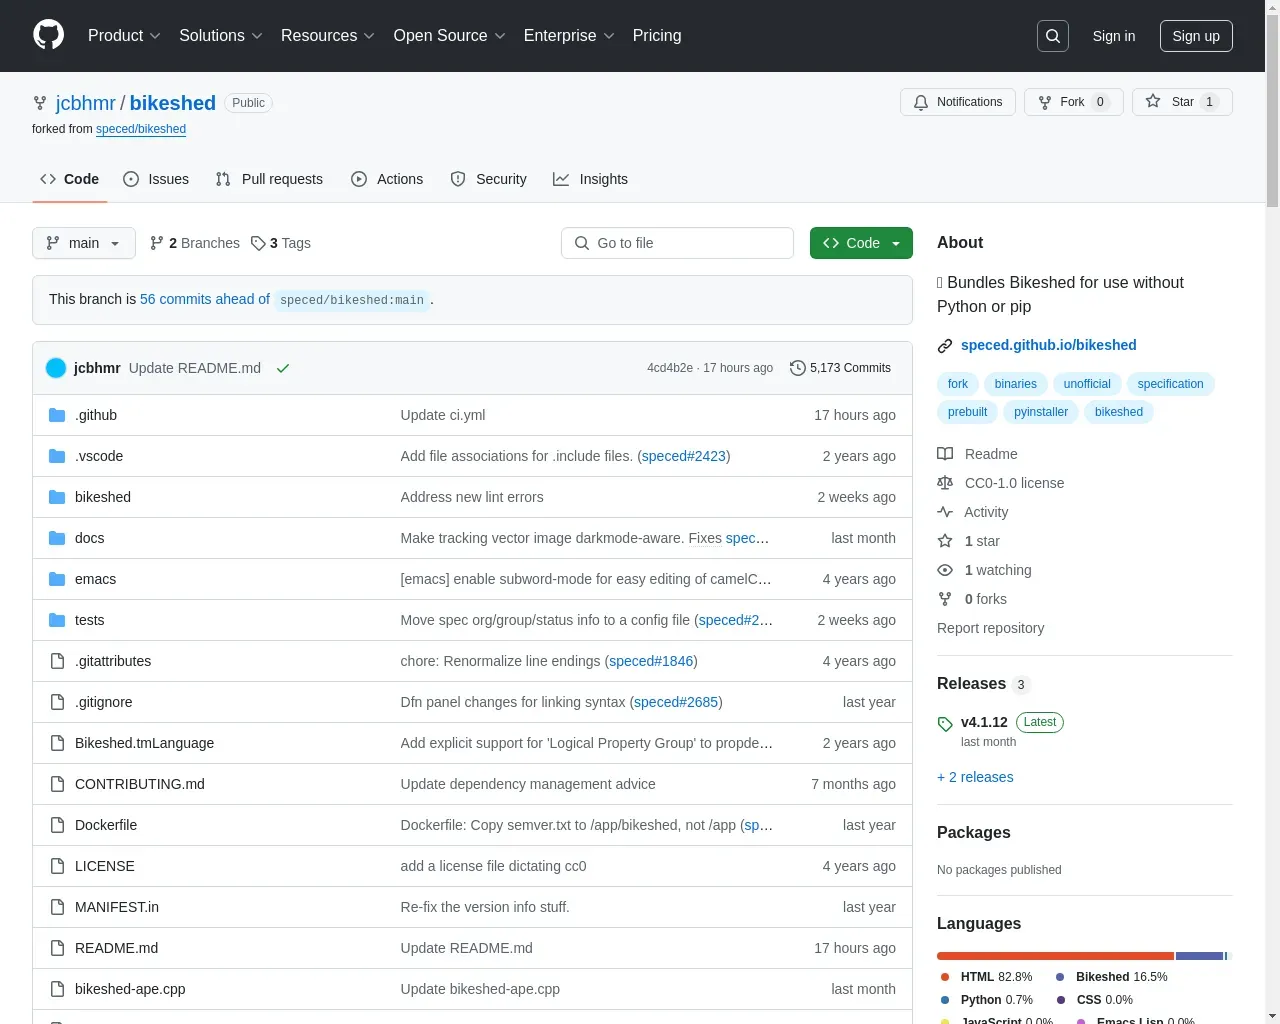Expand the Solutions menu
The width and height of the screenshot is (1280, 1024).
click(221, 36)
